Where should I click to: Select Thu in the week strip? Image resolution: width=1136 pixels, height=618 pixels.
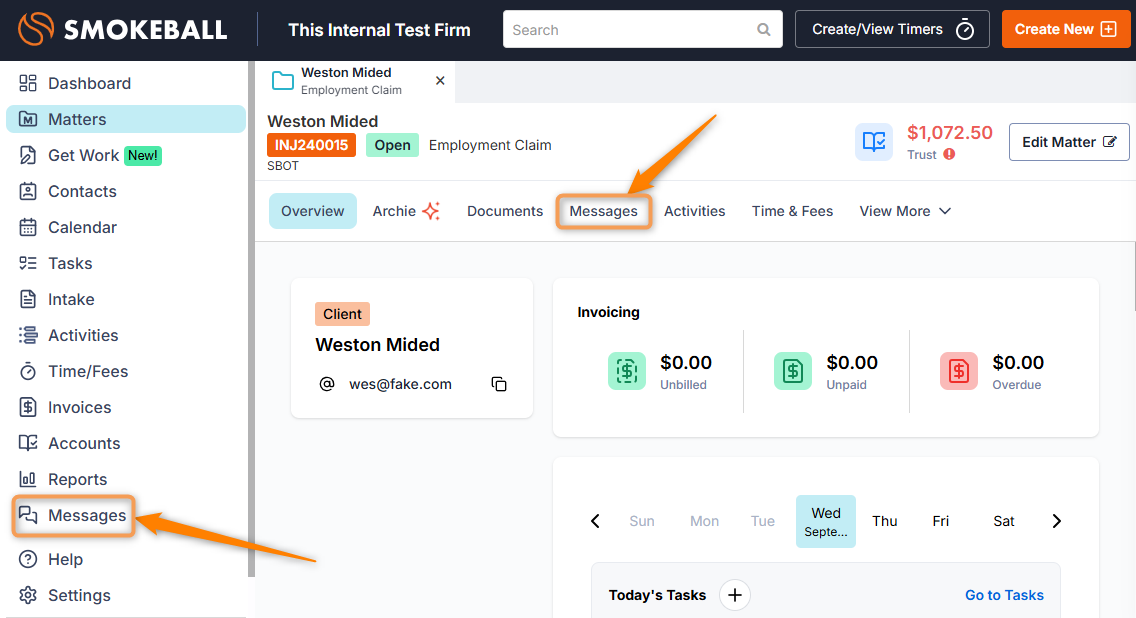coord(884,521)
